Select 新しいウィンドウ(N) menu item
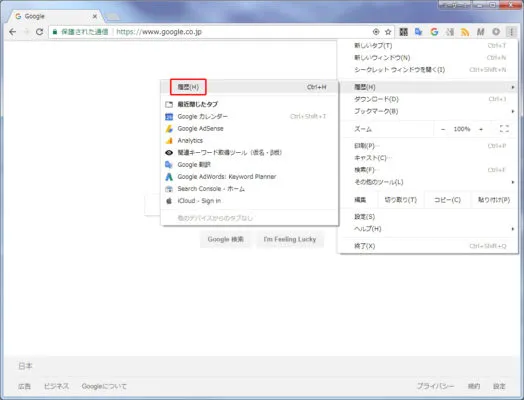The width and height of the screenshot is (524, 400). (x=428, y=57)
